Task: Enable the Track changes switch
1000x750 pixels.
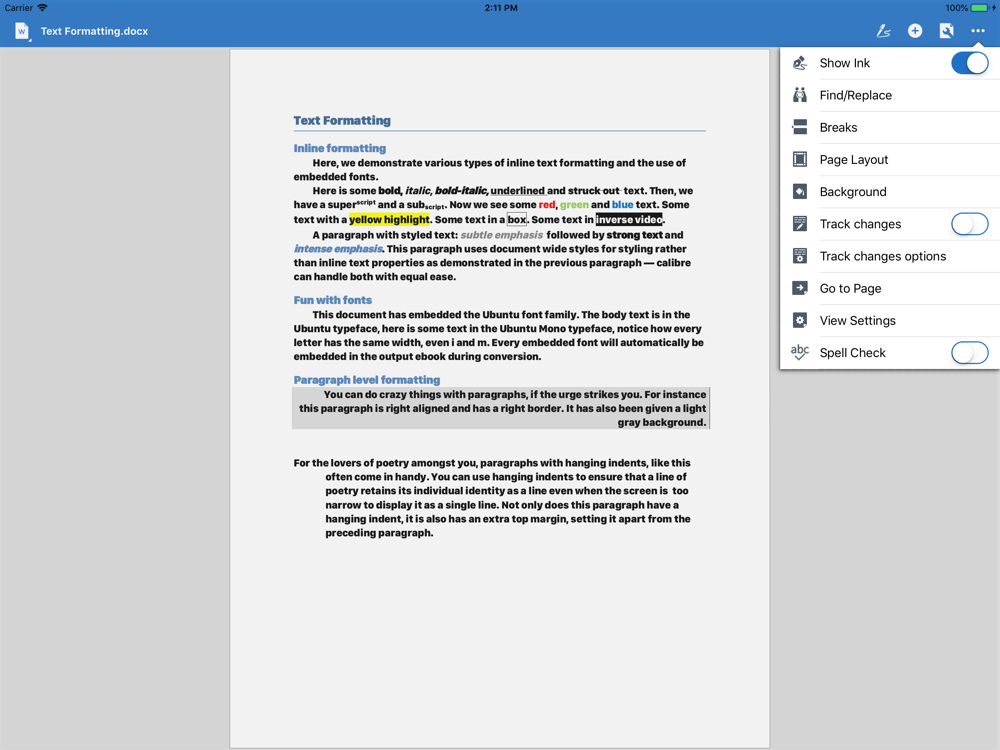Action: 969,224
